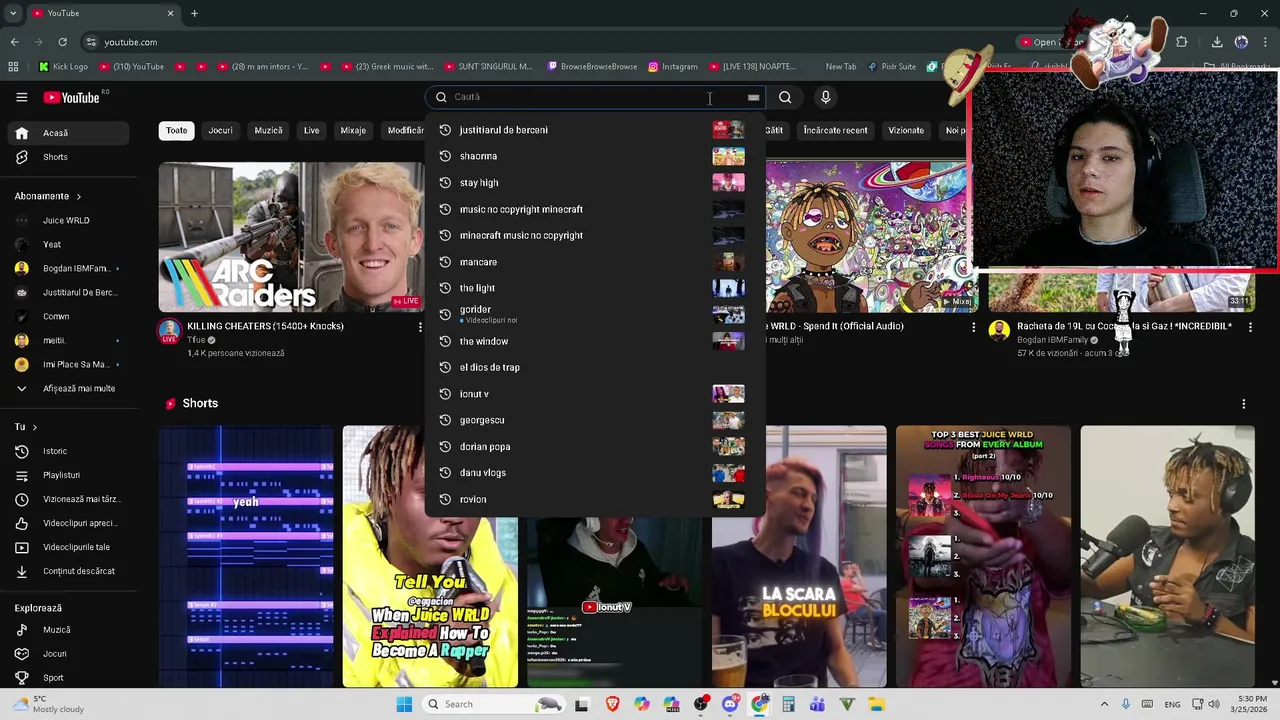Screen dimensions: 1280x720
Task: Choose suggestion dorian popa
Action: coord(595,447)
